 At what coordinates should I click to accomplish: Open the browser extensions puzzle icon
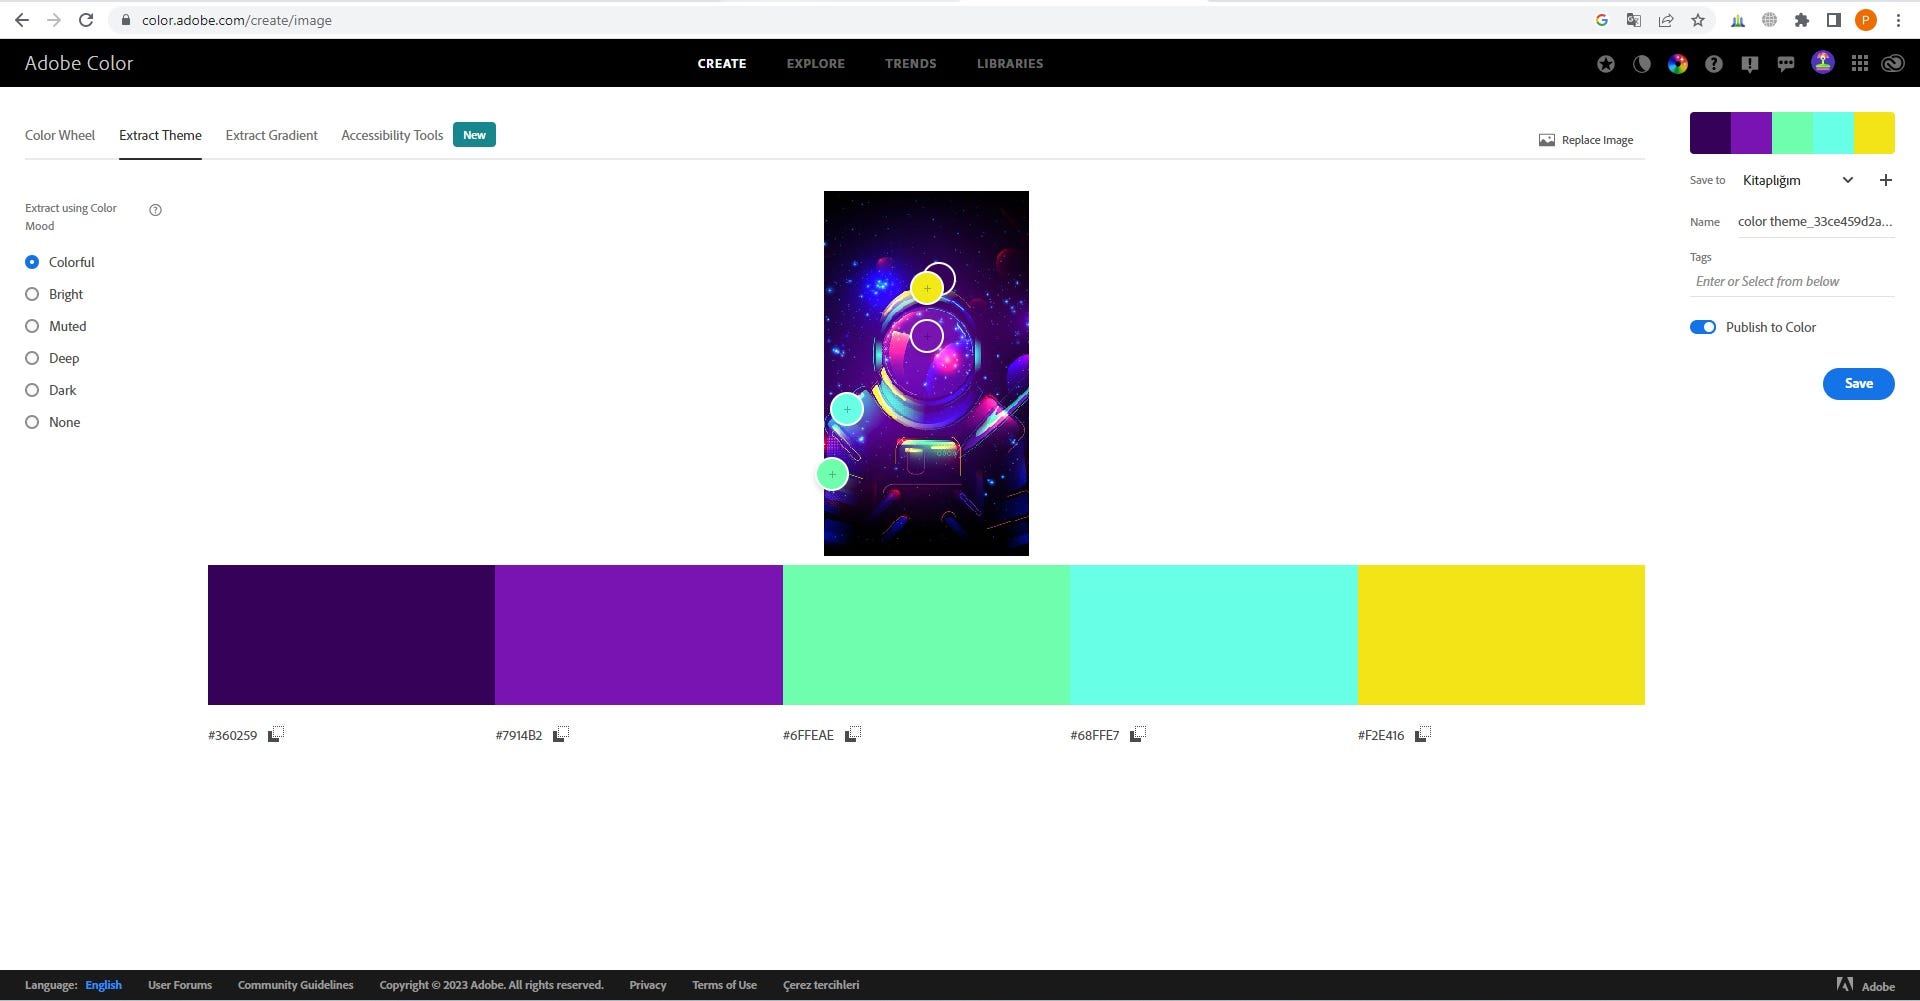point(1802,20)
